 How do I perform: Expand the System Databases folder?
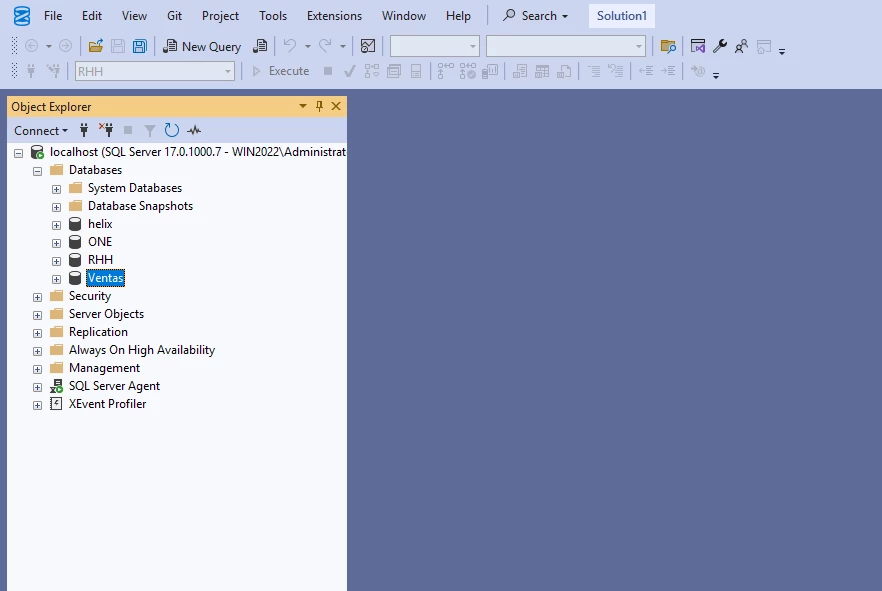click(56, 189)
